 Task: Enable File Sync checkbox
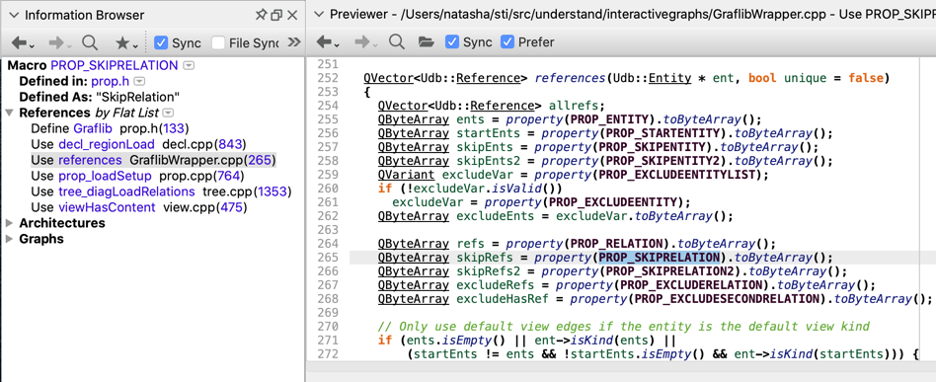218,42
